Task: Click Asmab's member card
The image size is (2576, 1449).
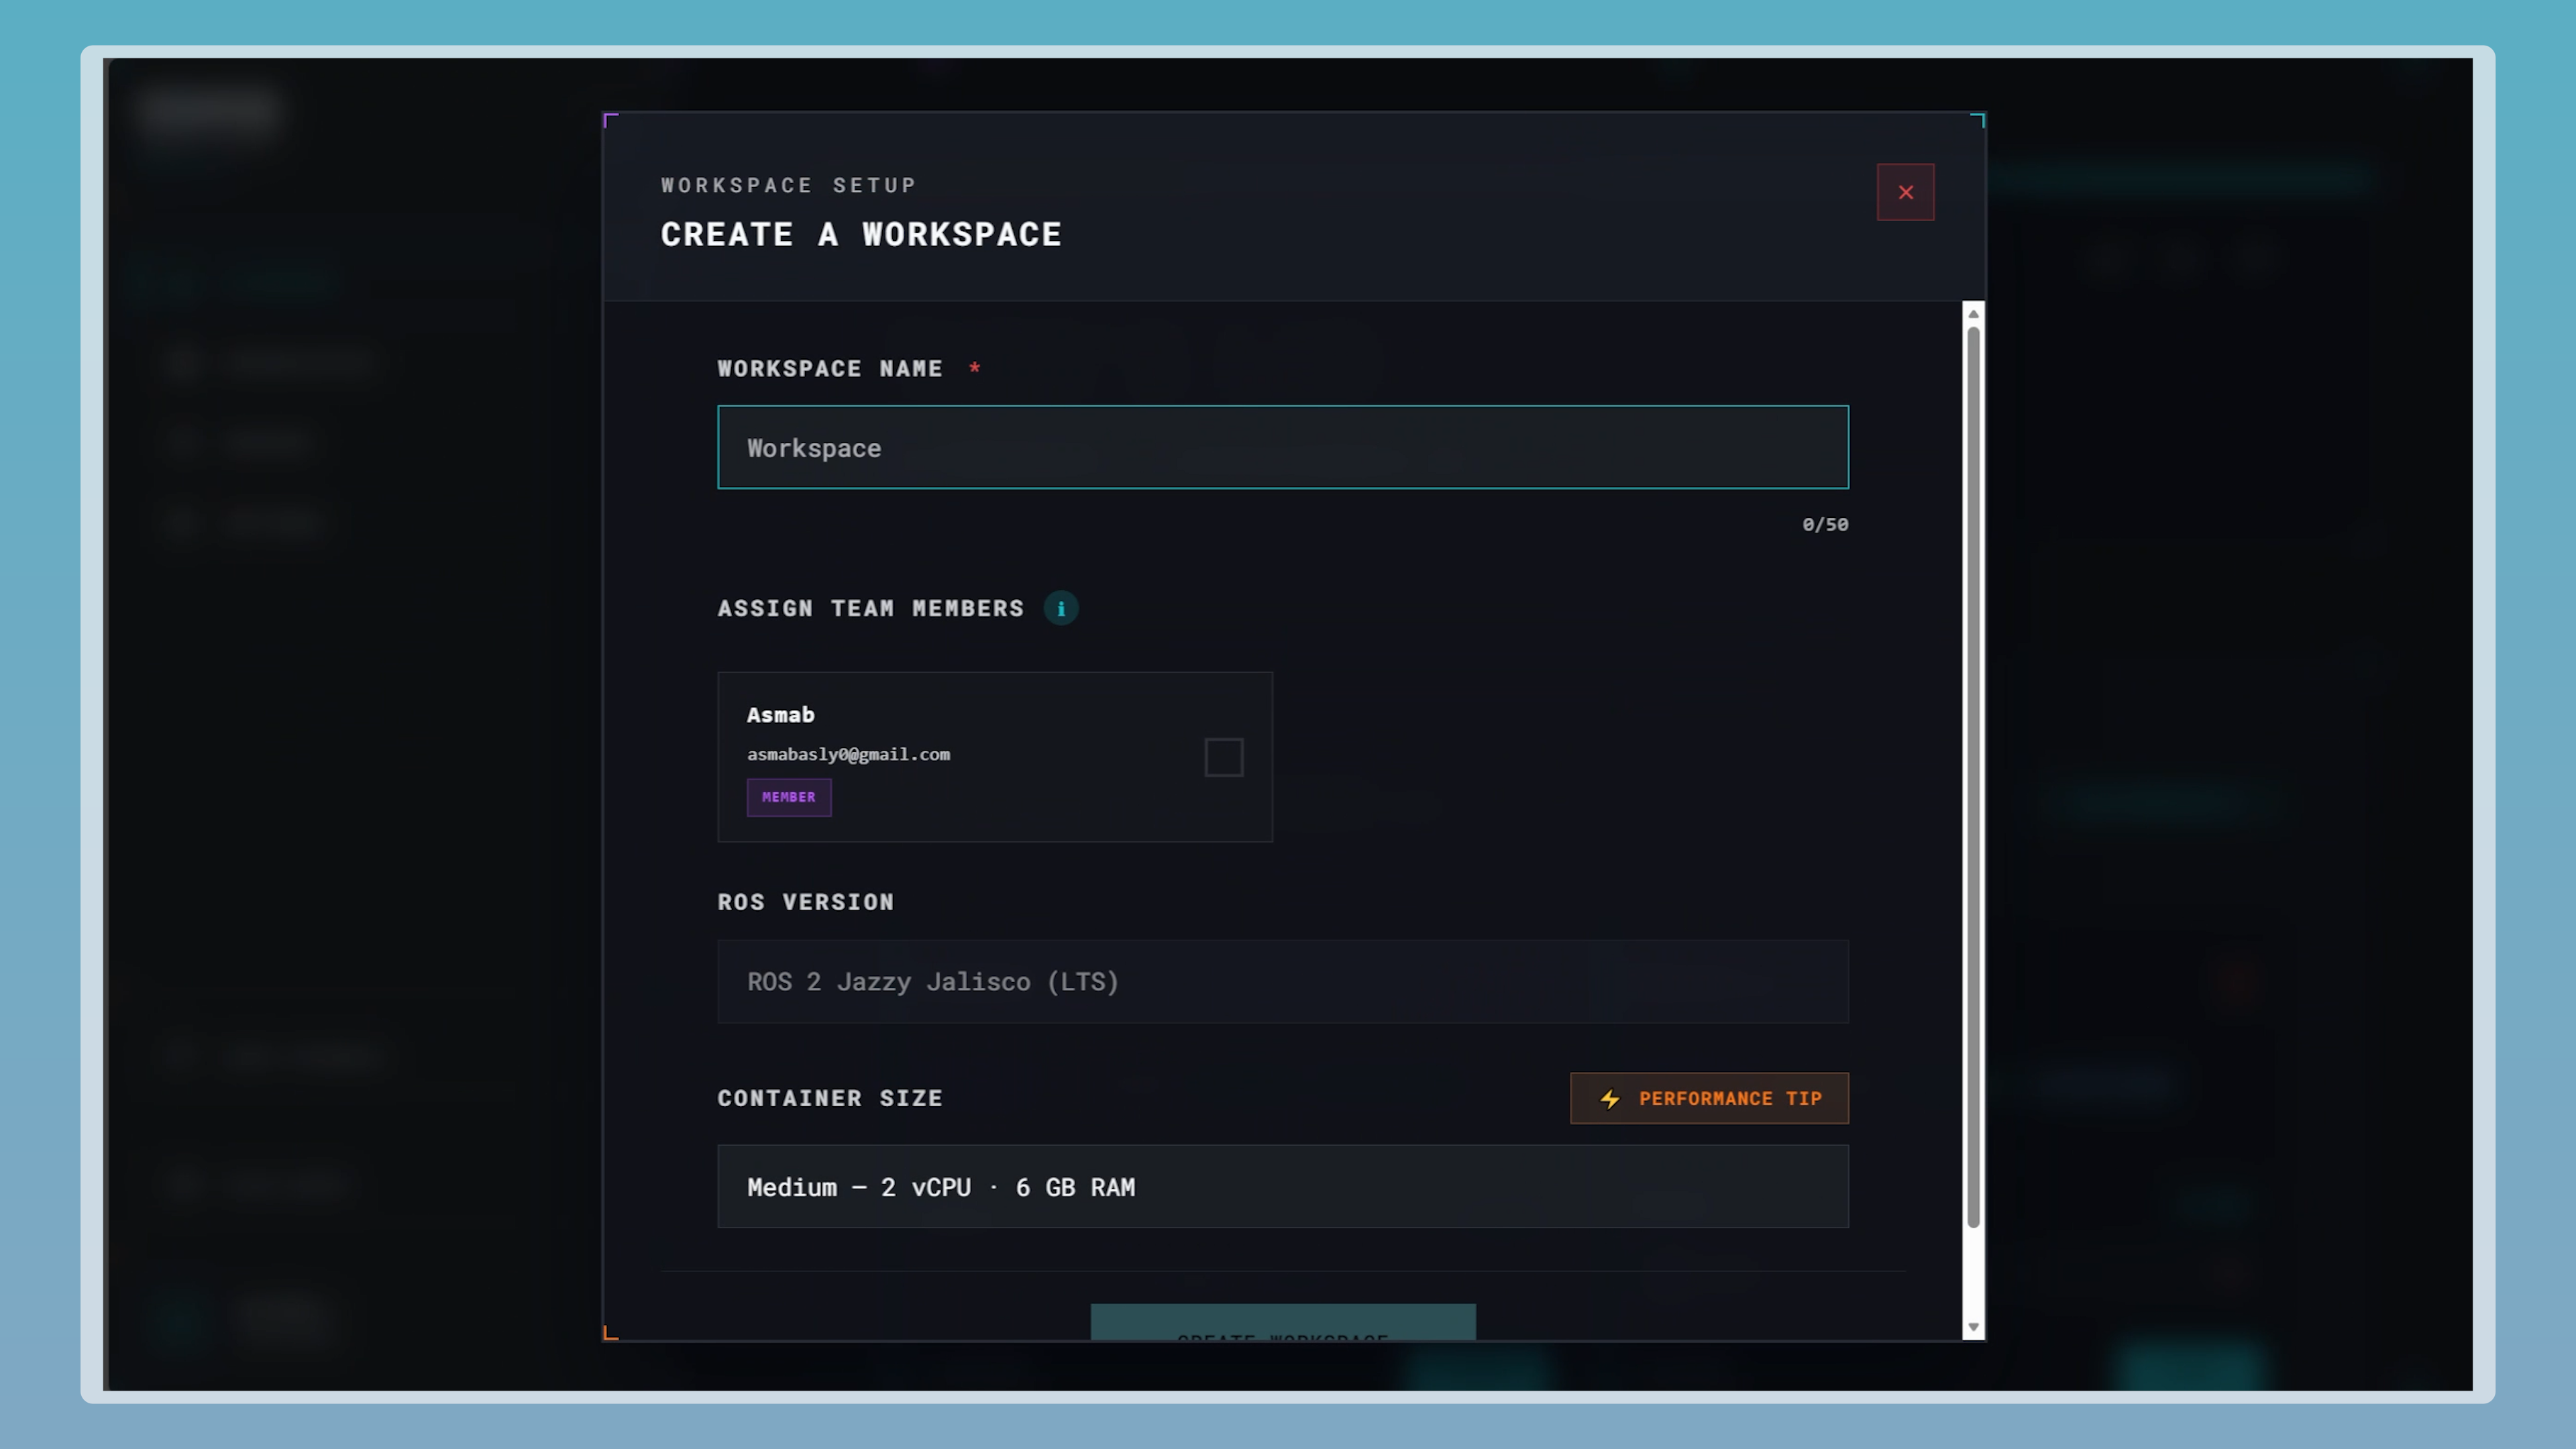Action: 995,757
